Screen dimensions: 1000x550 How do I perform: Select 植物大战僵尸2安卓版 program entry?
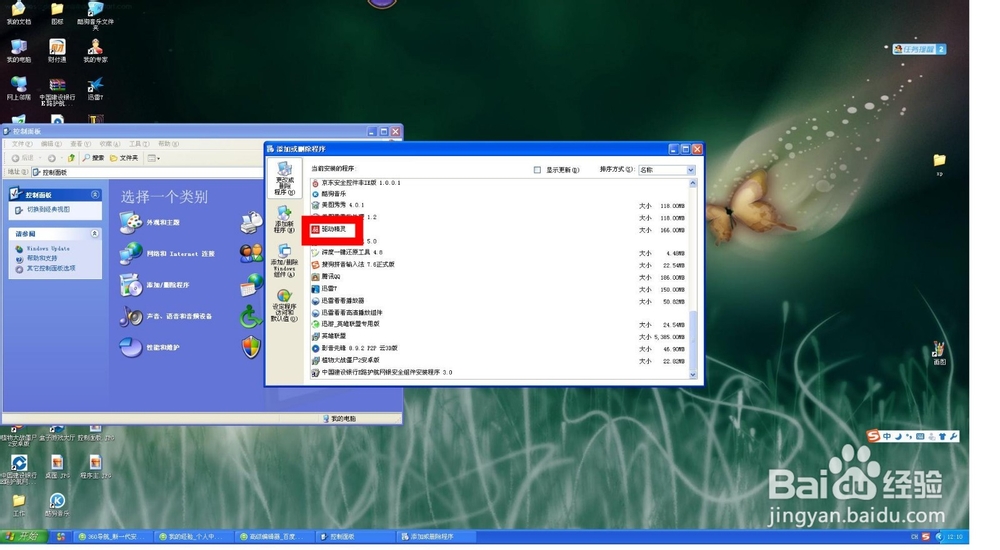tap(346, 360)
